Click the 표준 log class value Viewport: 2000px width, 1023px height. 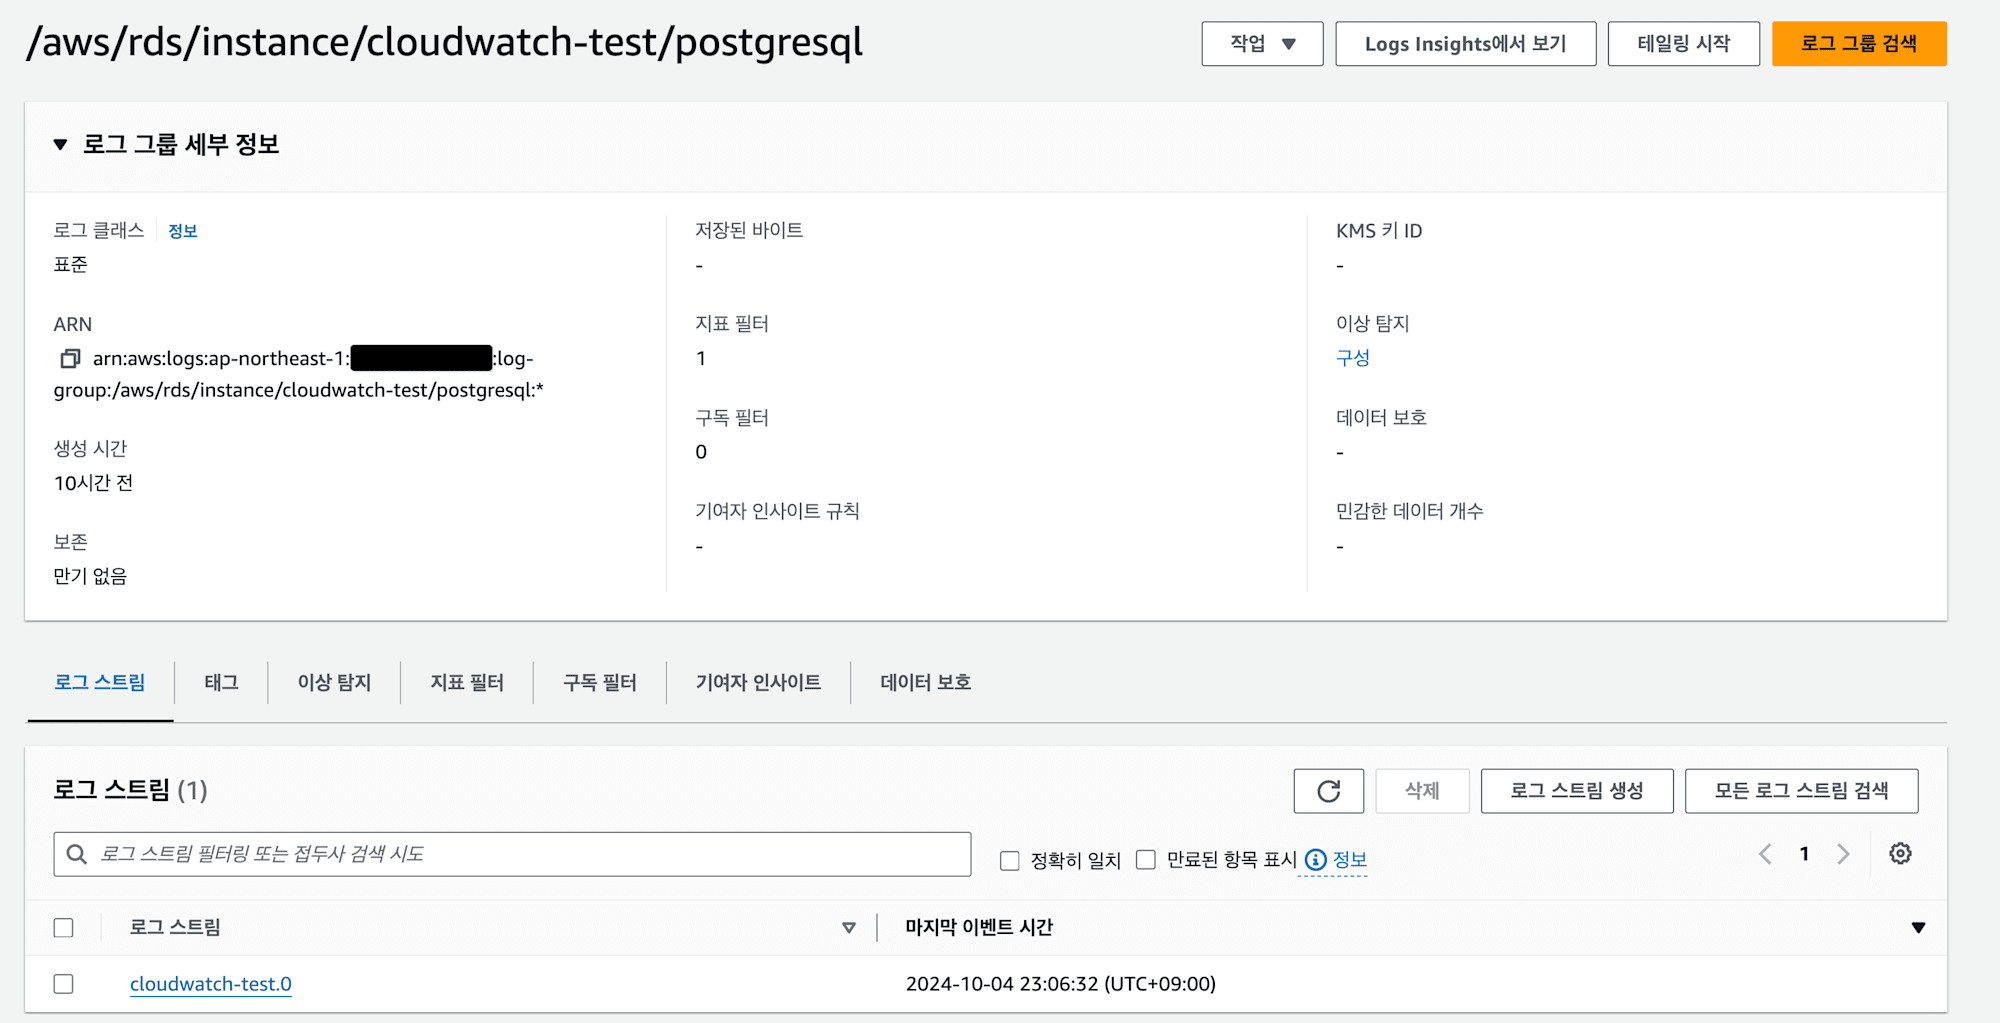pyautogui.click(x=71, y=265)
